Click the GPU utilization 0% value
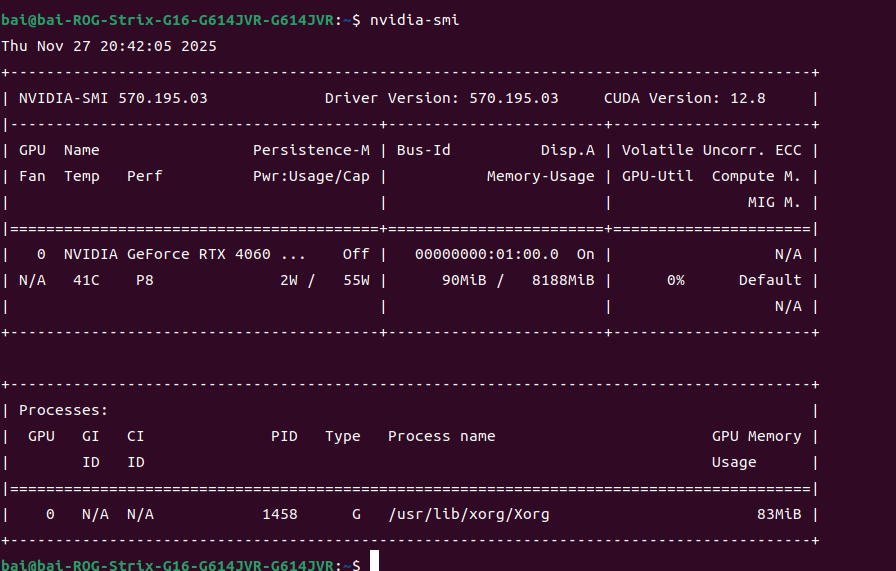Viewport: 896px width, 571px height. [675, 281]
